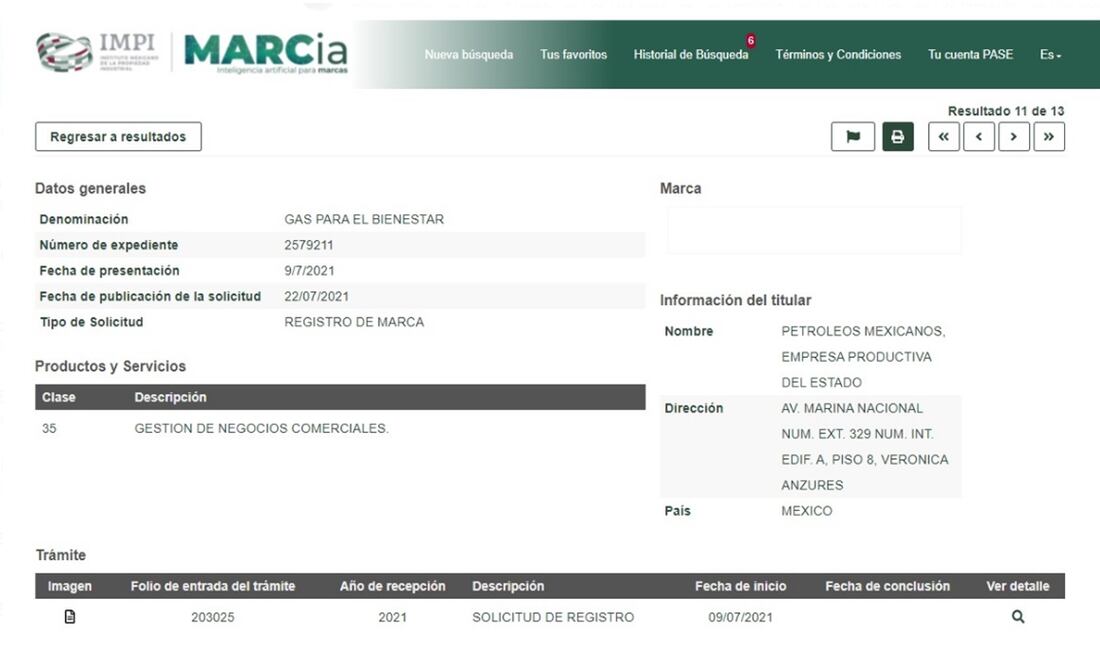Jump to the first result with double-left arrows
The image size is (1100, 666).
click(943, 136)
